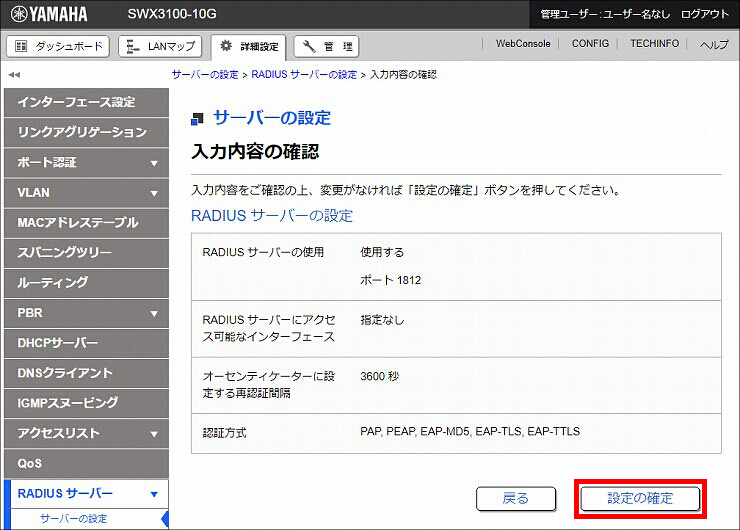
Task: Collapse RADIUS サーバー dropdown arrow
Action: tap(154, 495)
